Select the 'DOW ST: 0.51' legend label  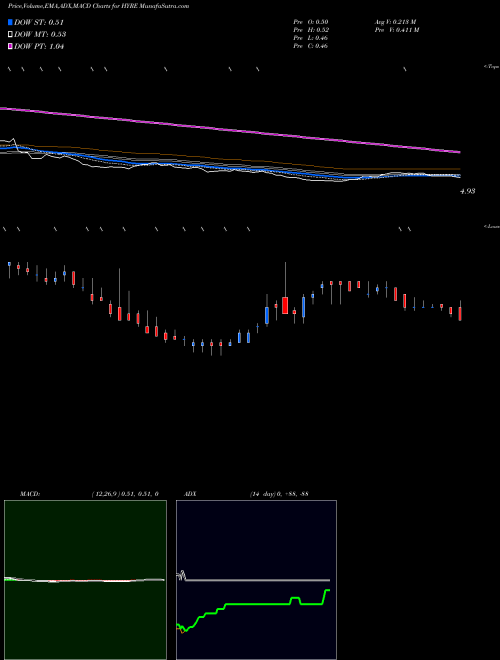point(39,22)
